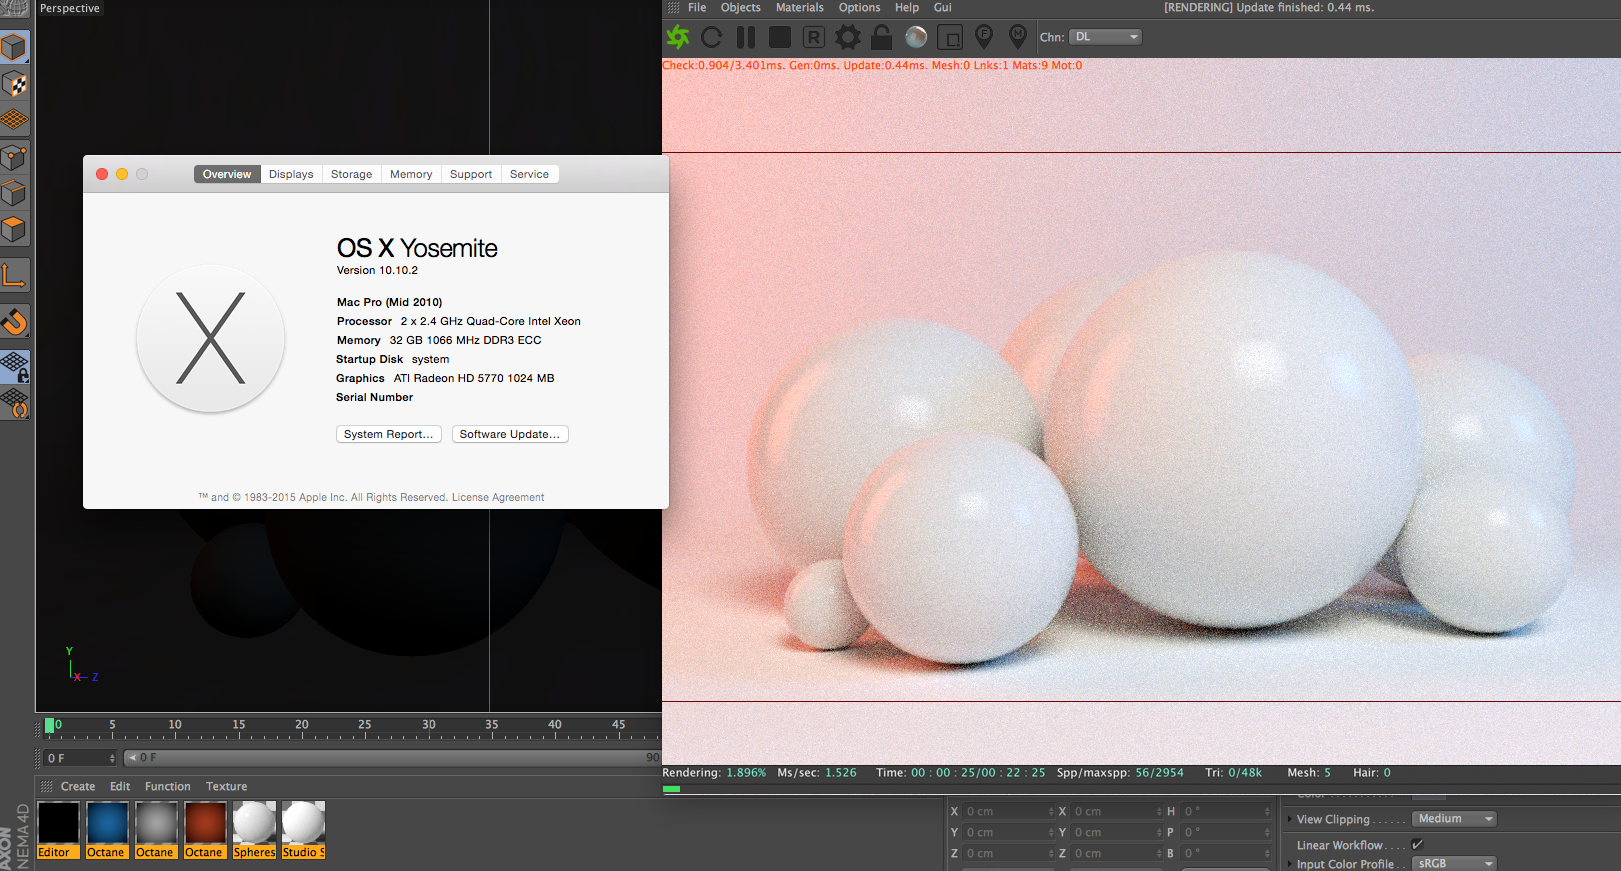Toggle the workplane lock icon
Screen dimensions: 1621x871
coord(15,367)
